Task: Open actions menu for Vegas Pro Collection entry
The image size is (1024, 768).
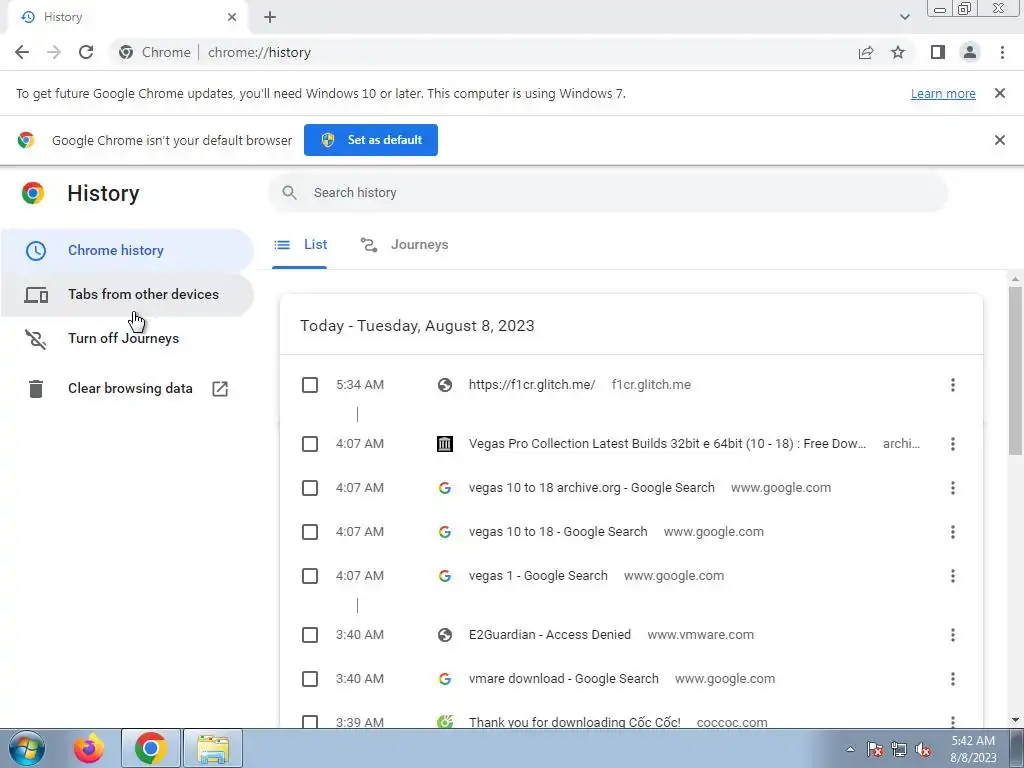Action: pos(952,444)
